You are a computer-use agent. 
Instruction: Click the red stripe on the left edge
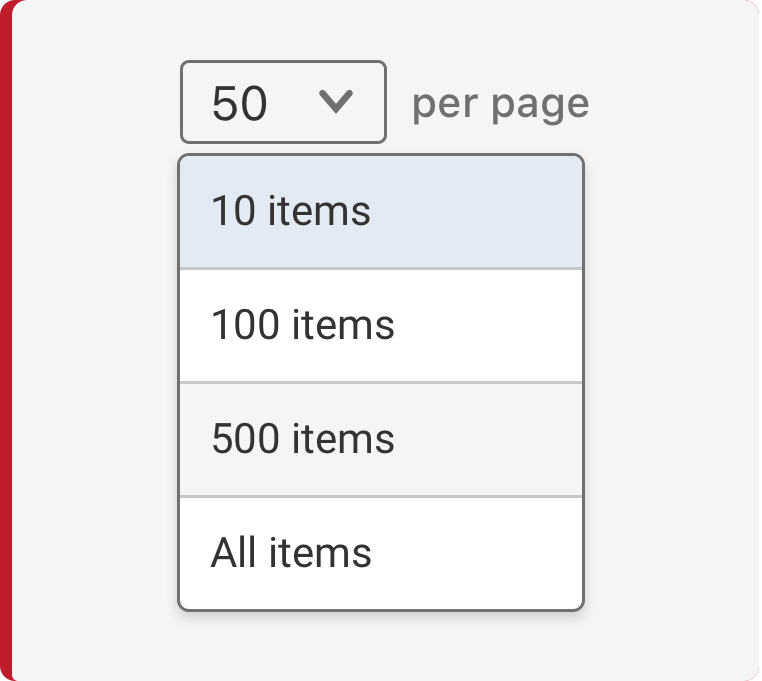(5, 340)
